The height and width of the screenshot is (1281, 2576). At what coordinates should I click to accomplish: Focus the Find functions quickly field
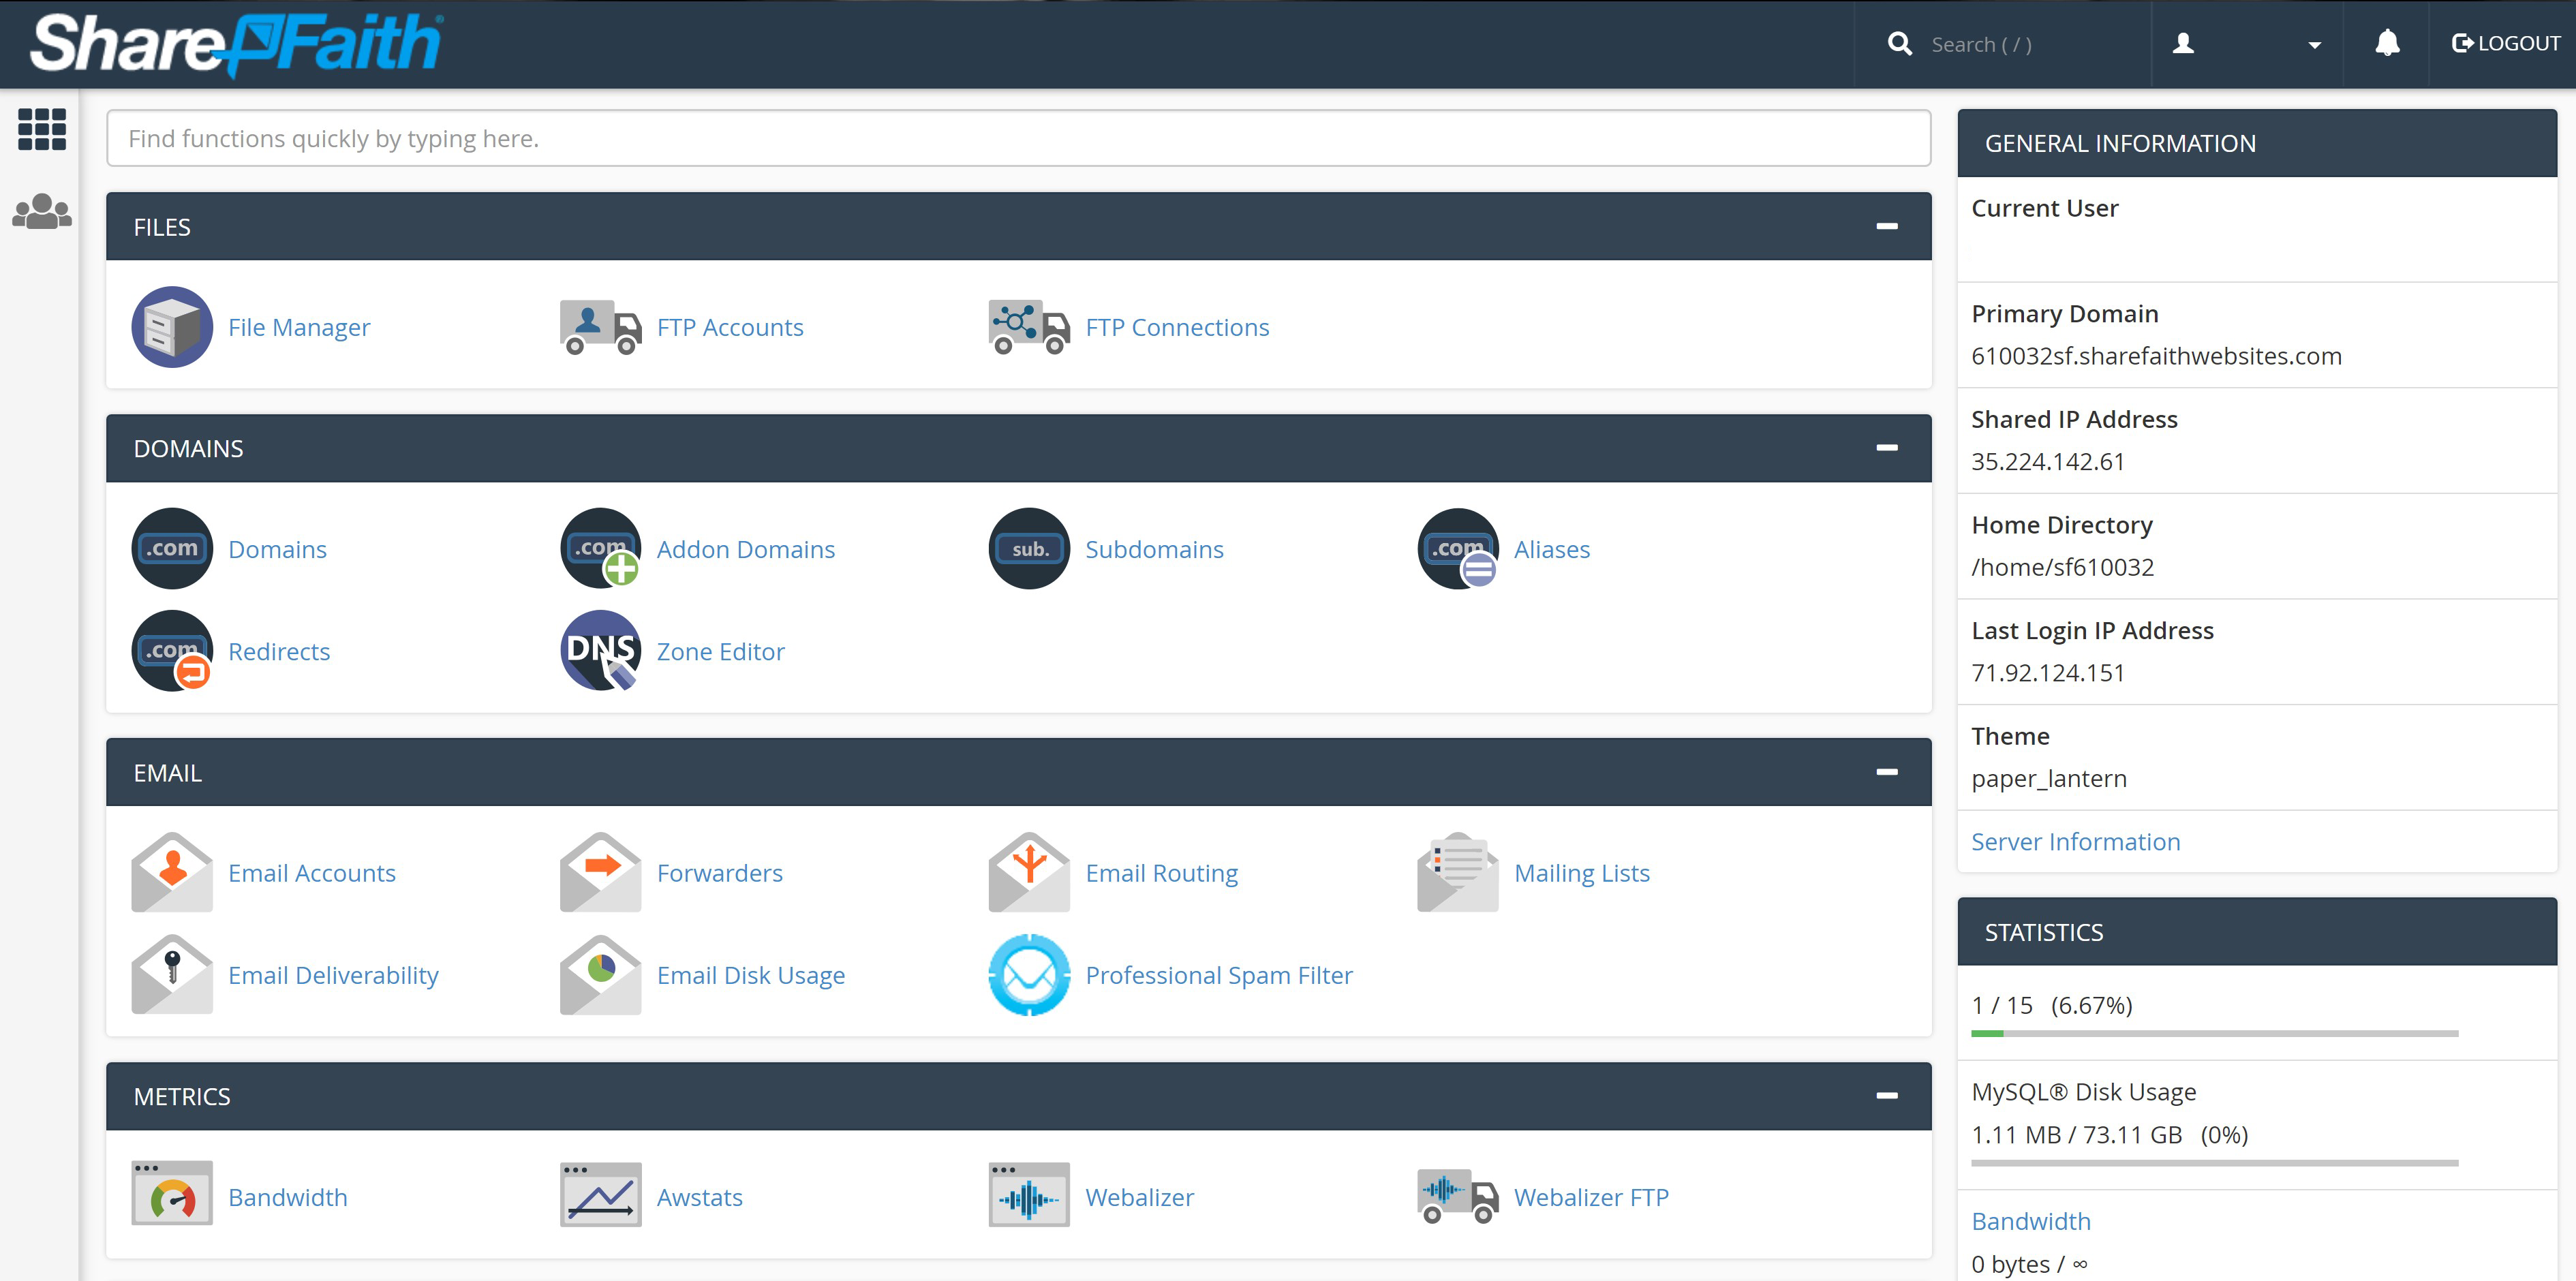[1018, 138]
